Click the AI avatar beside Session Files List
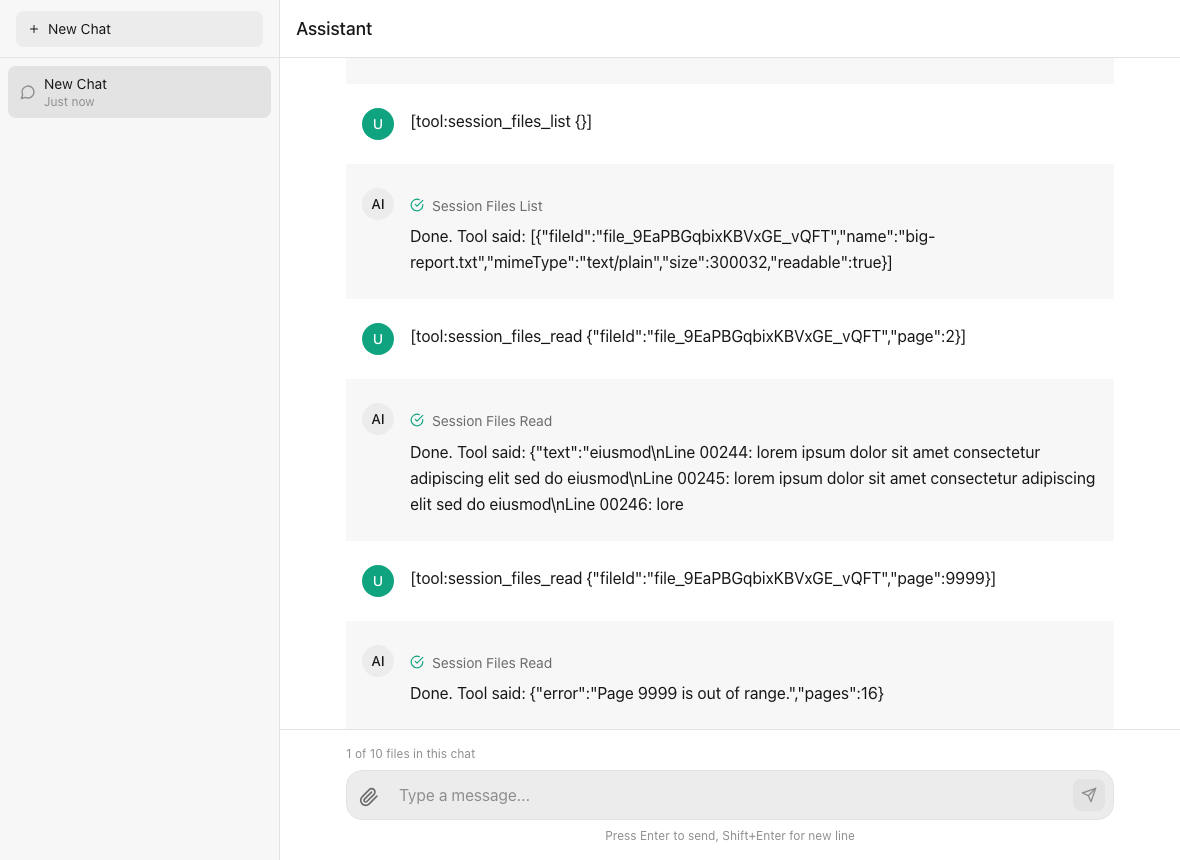The image size is (1180, 860). coord(378,204)
